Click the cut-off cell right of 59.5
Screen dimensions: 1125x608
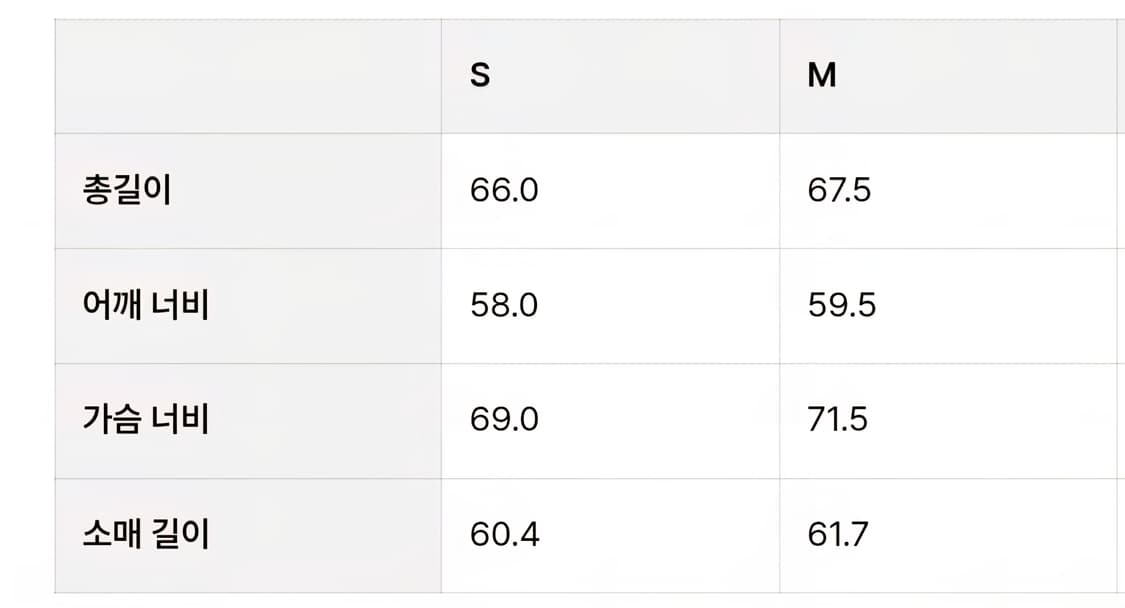pos(1120,305)
